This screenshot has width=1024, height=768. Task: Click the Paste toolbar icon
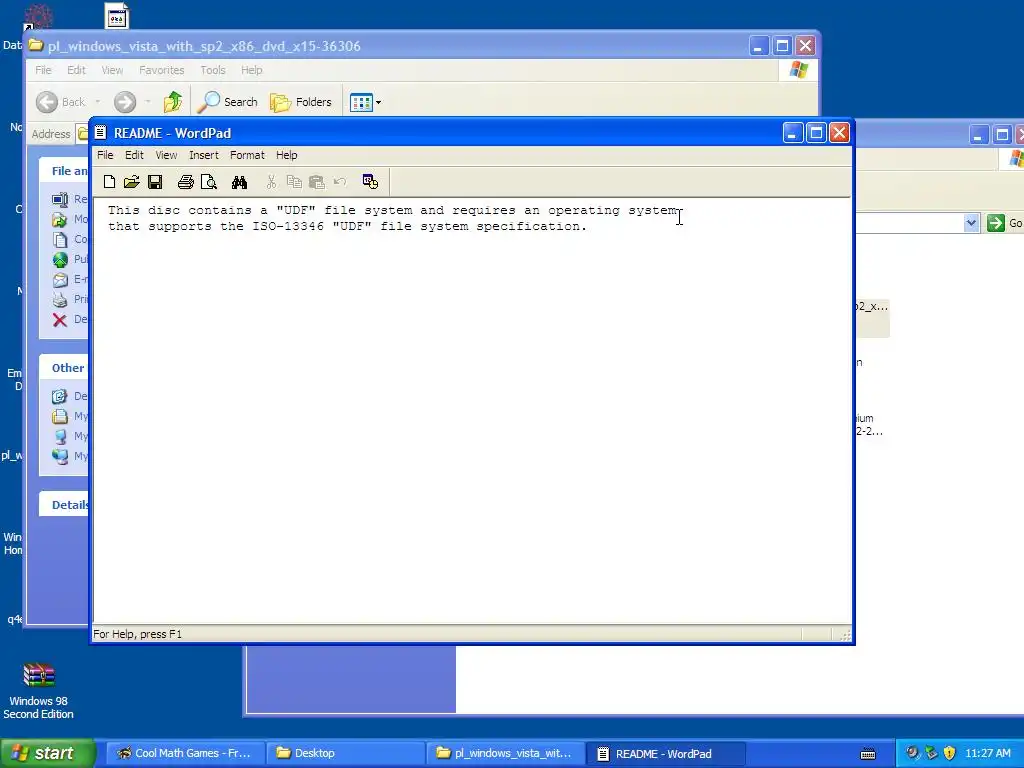(x=317, y=182)
